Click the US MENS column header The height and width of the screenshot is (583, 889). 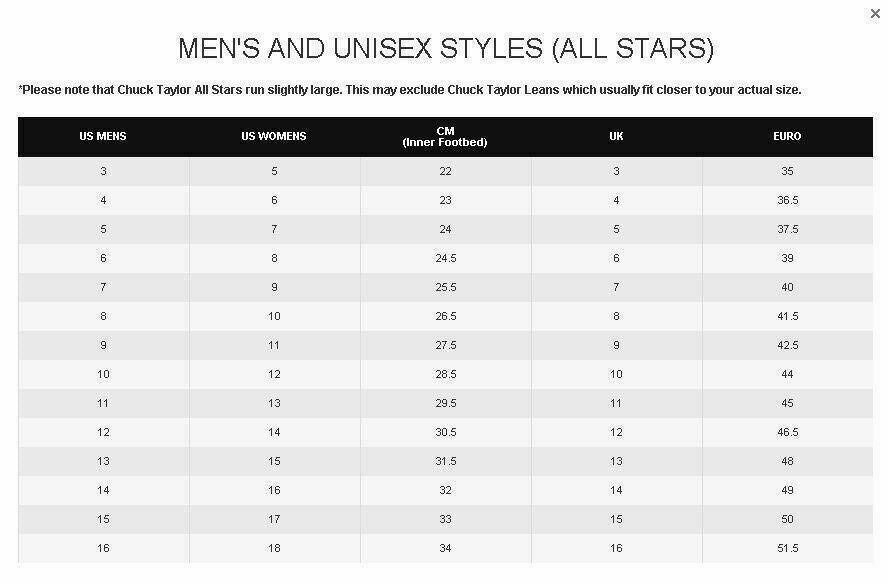(x=103, y=136)
